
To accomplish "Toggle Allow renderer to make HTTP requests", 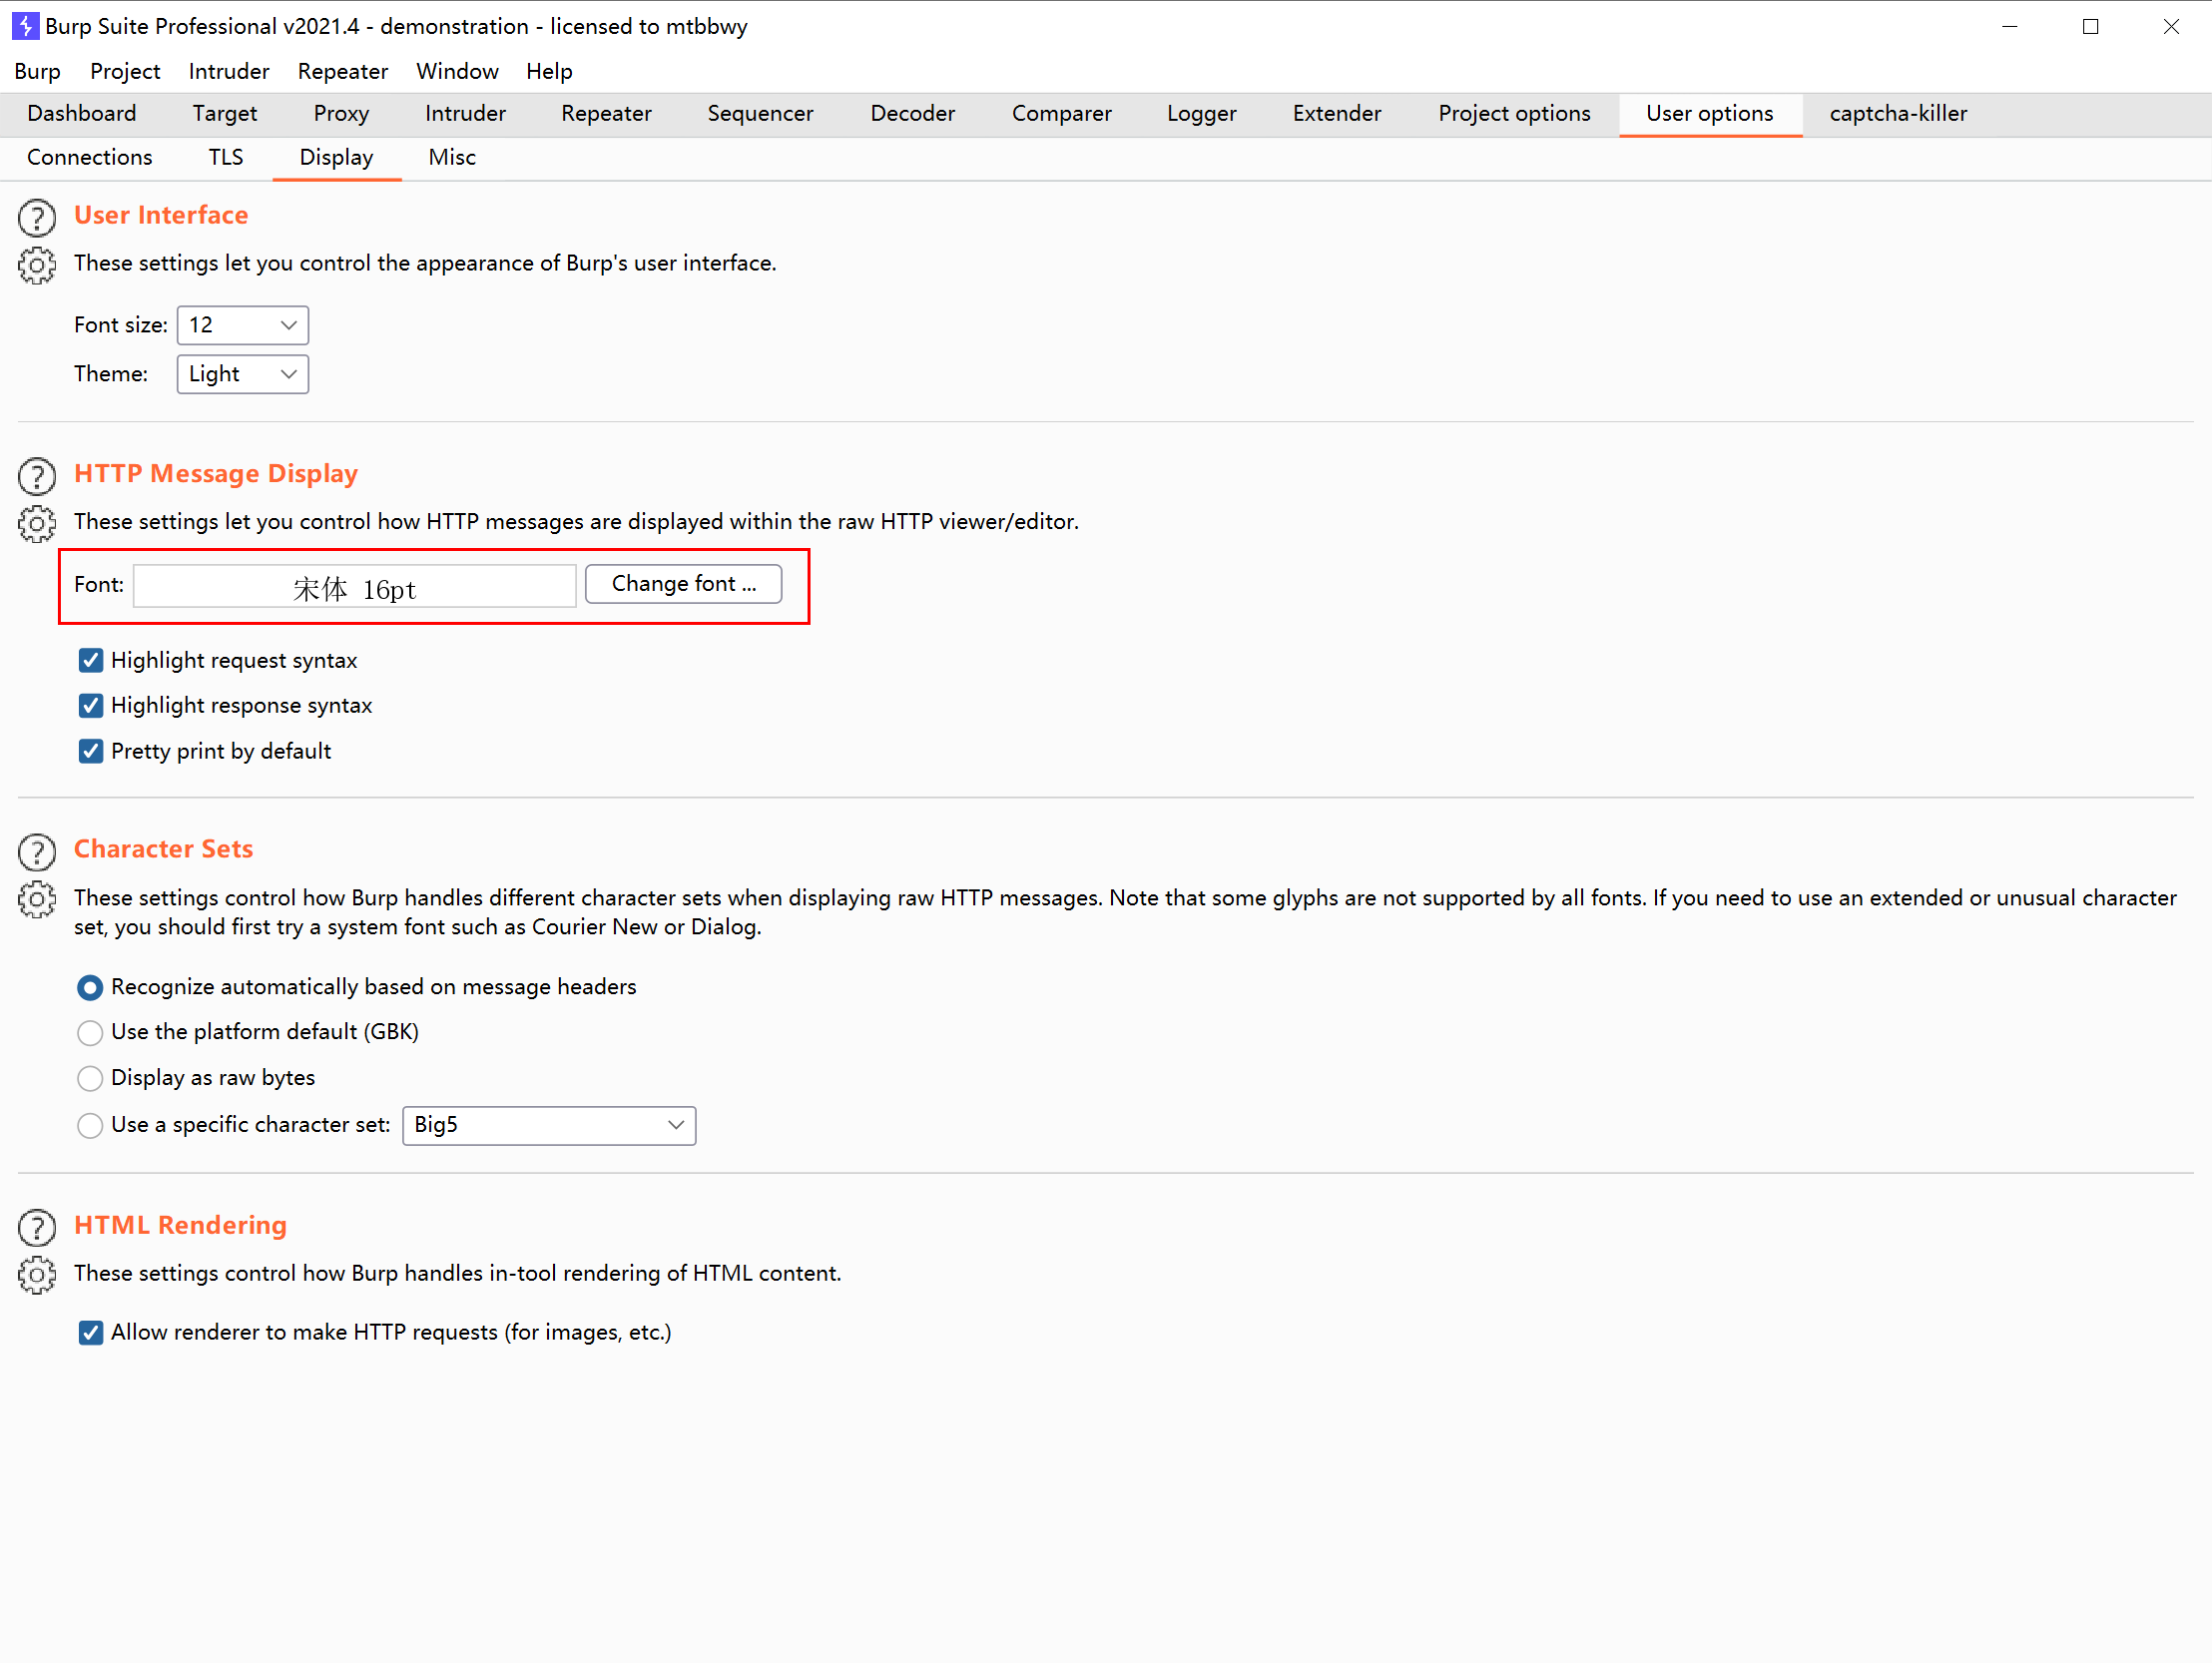I will (x=90, y=1333).
